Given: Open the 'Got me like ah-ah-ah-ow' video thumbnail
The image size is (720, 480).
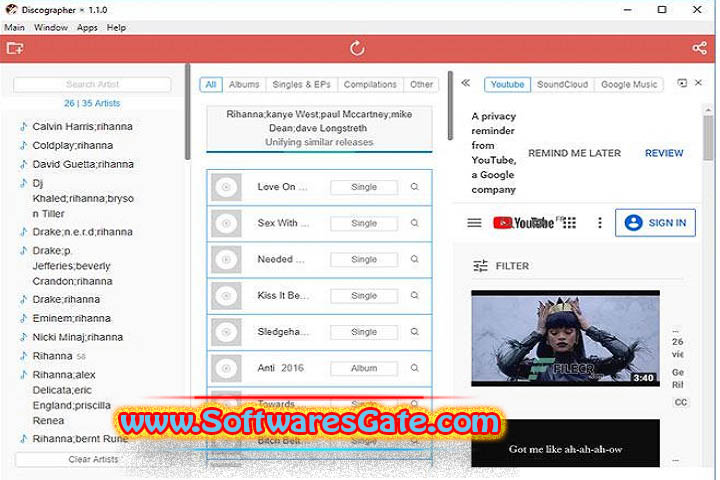Looking at the screenshot, I should (x=565, y=443).
